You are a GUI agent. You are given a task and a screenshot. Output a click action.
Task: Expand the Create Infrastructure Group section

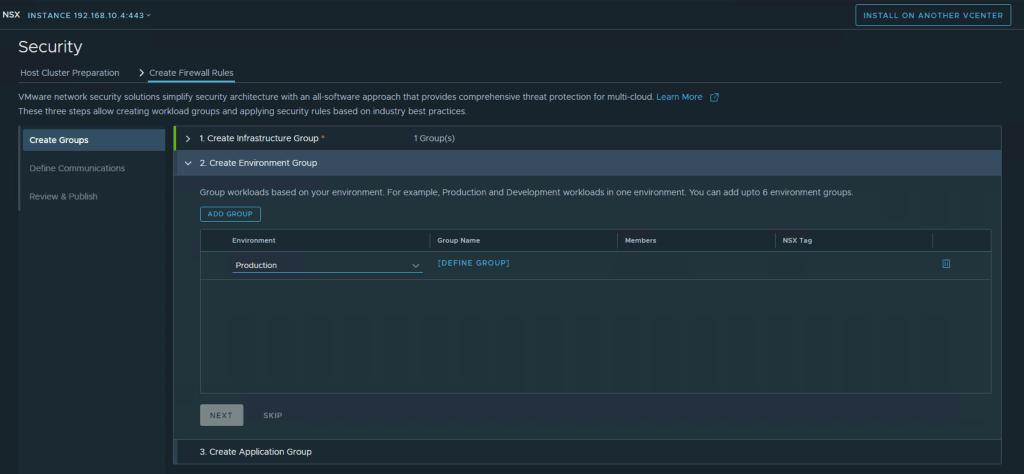pyautogui.click(x=188, y=138)
